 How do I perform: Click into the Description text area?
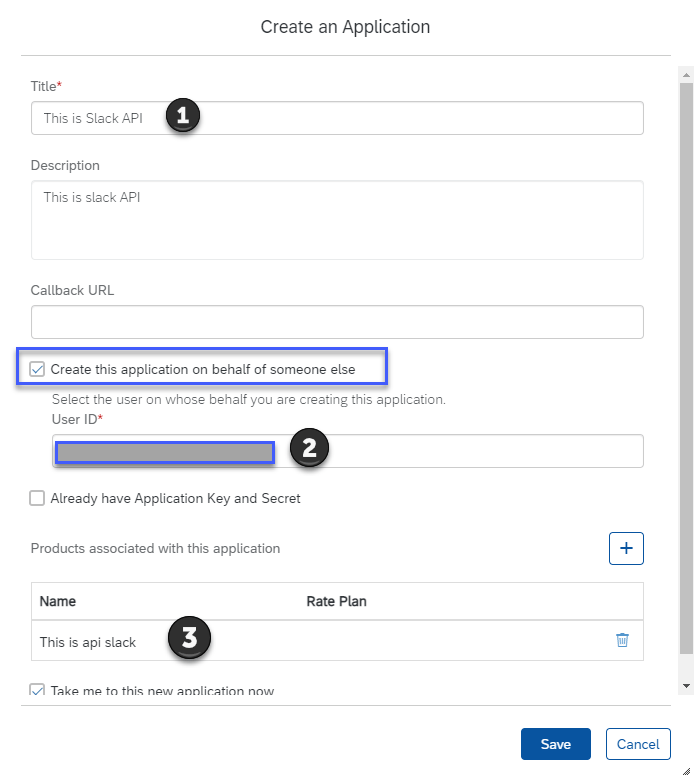point(337,220)
